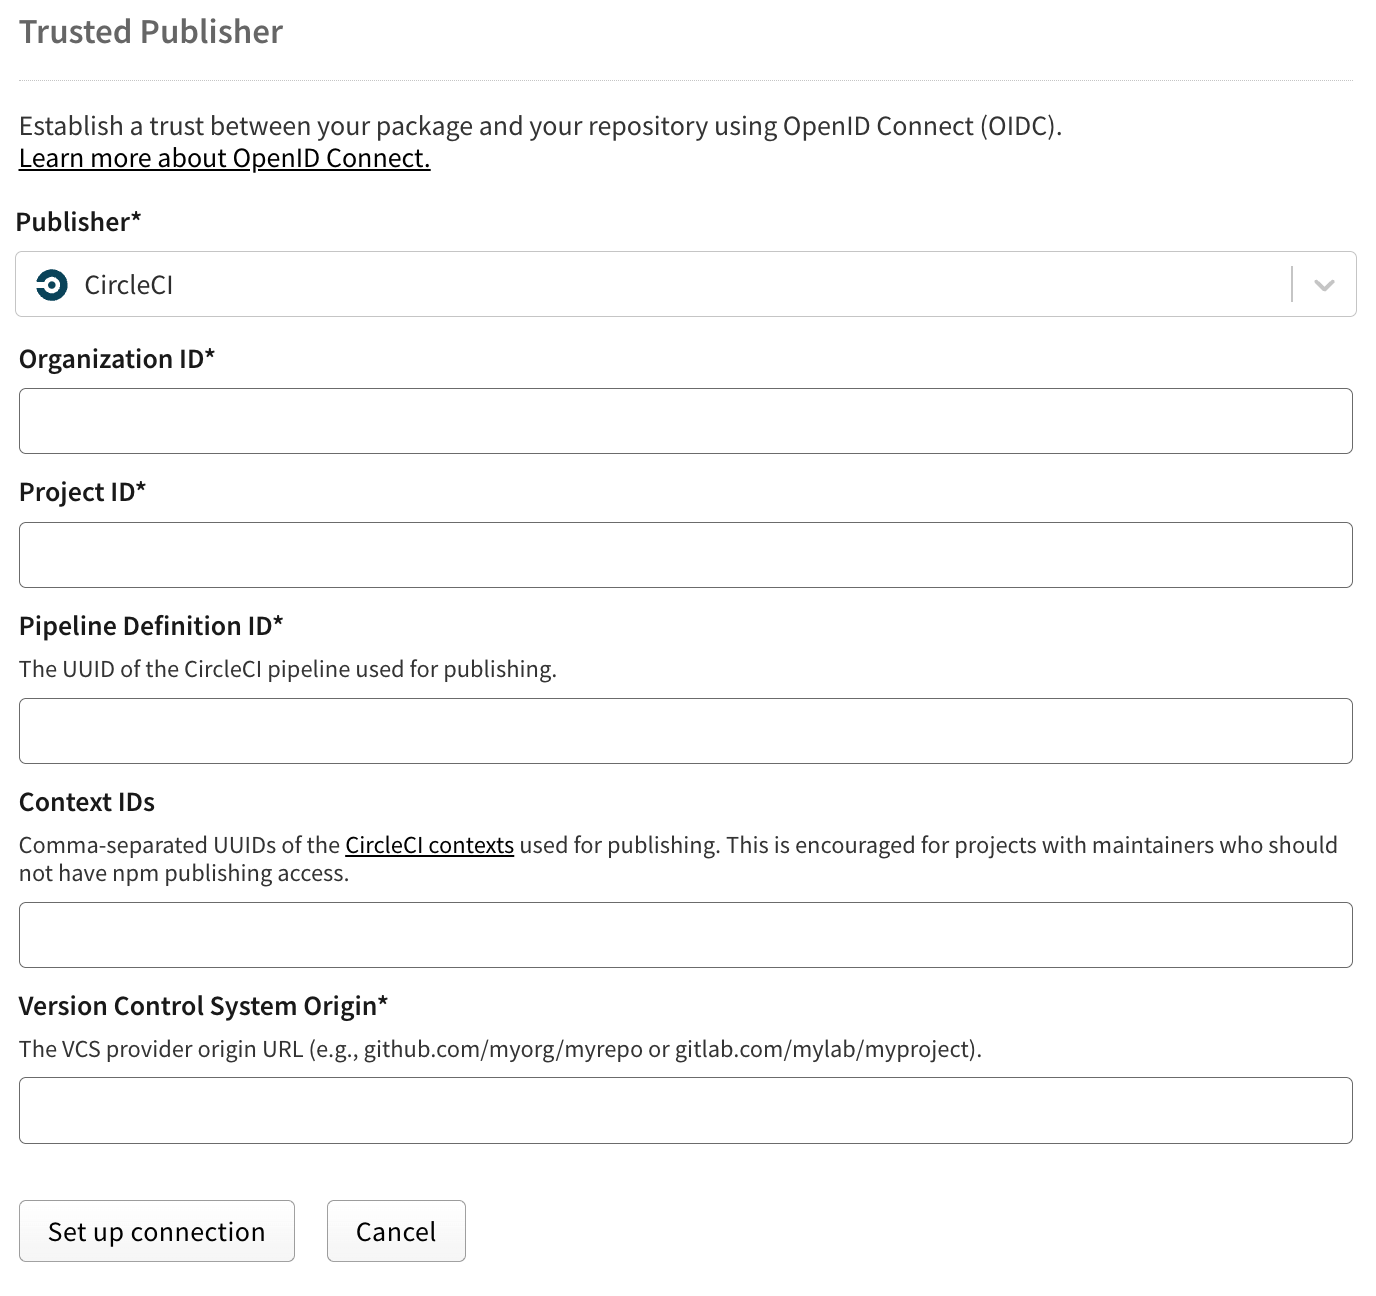Viewport: 1376px width, 1296px height.
Task: Follow the CircleCI contexts link
Action: click(x=429, y=845)
